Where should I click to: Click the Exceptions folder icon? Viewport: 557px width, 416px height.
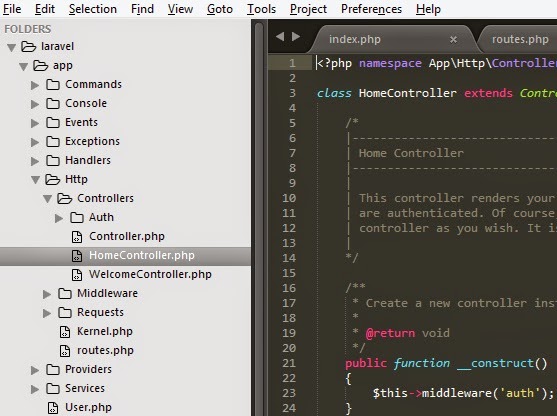[x=53, y=141]
